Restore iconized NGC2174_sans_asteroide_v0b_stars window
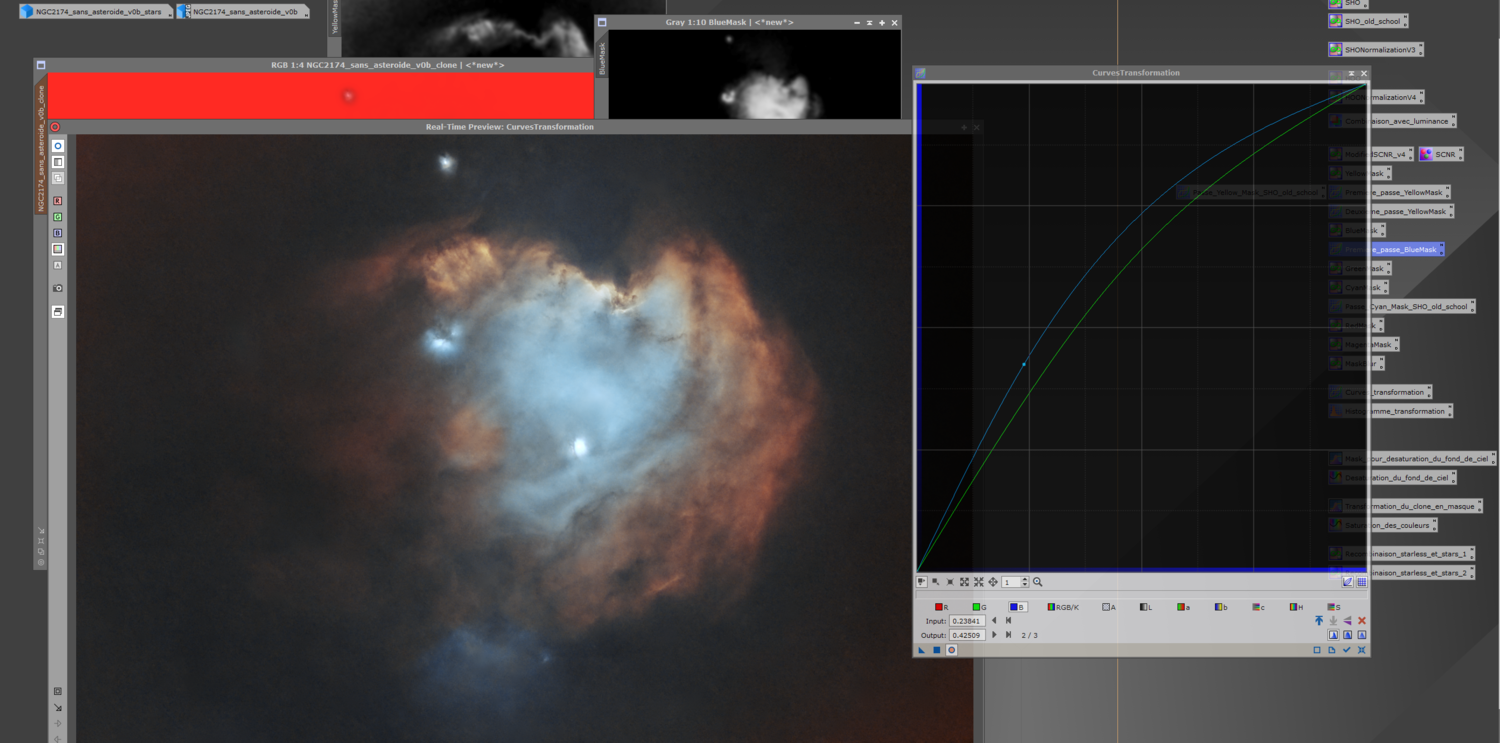The width and height of the screenshot is (1500, 743). point(95,12)
